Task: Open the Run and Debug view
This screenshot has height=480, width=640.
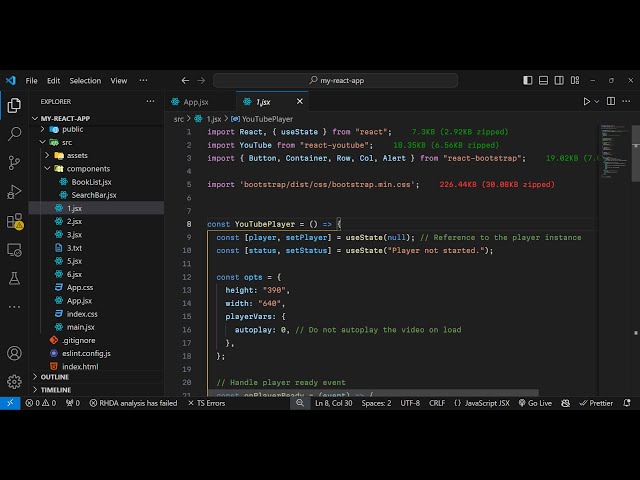Action: tap(14, 191)
